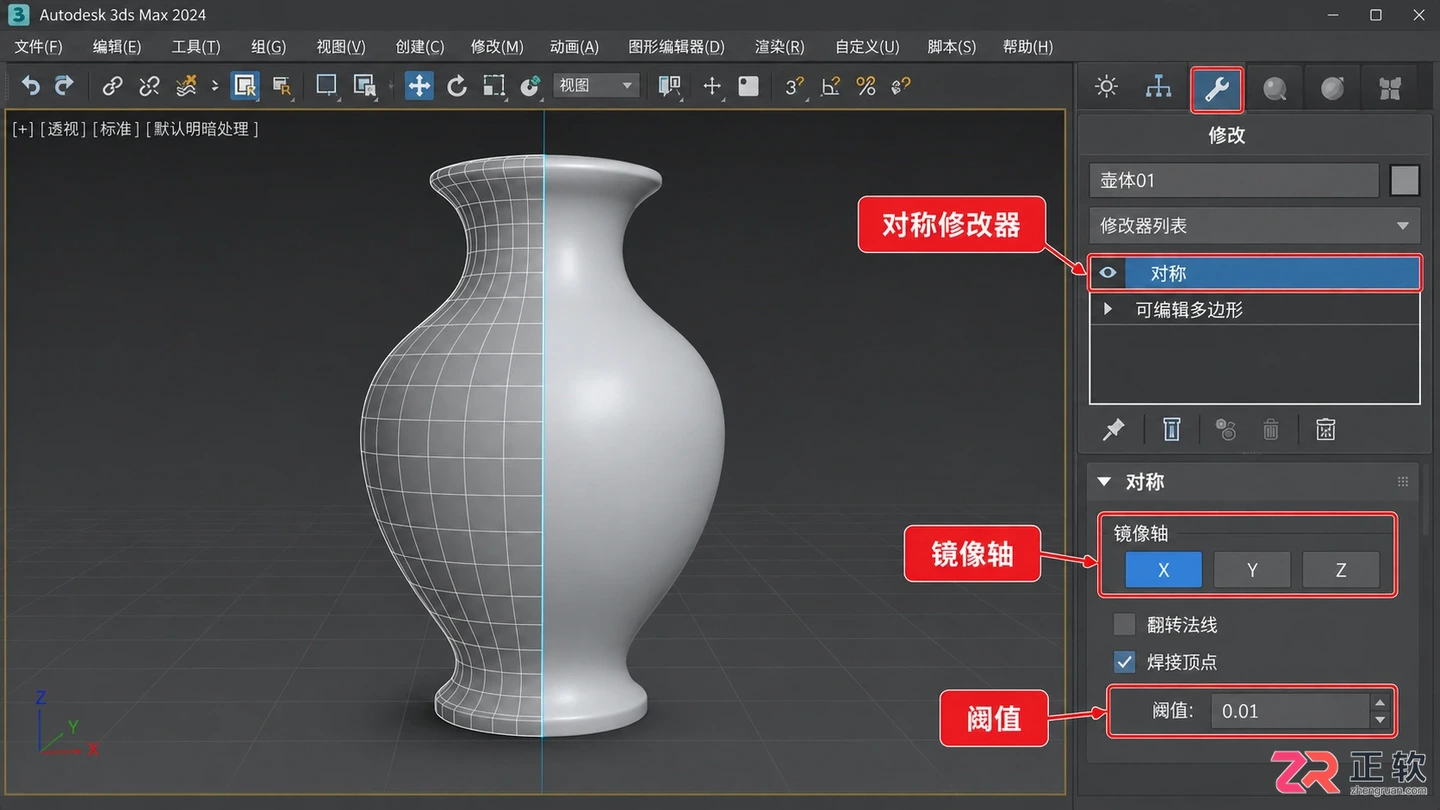Open the 渲染(R) menu
Viewport: 1440px width, 810px height.
pyautogui.click(x=780, y=47)
